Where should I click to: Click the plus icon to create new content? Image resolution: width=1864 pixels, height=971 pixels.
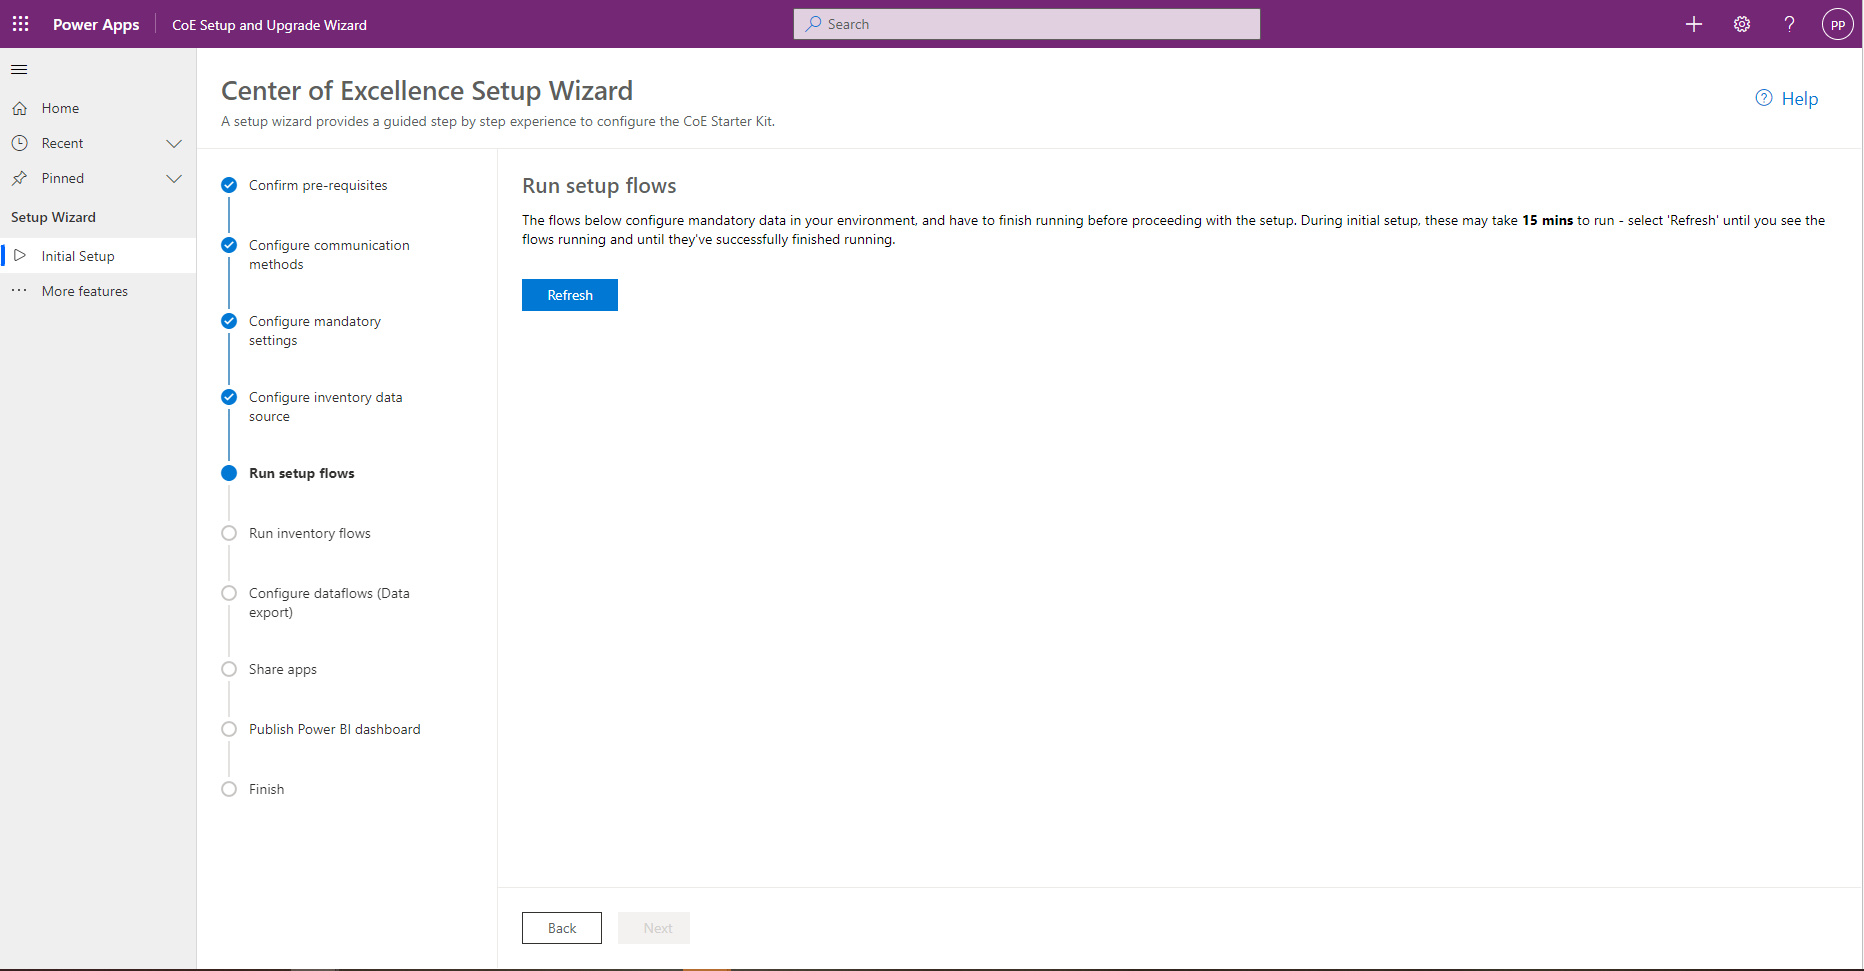click(x=1693, y=24)
